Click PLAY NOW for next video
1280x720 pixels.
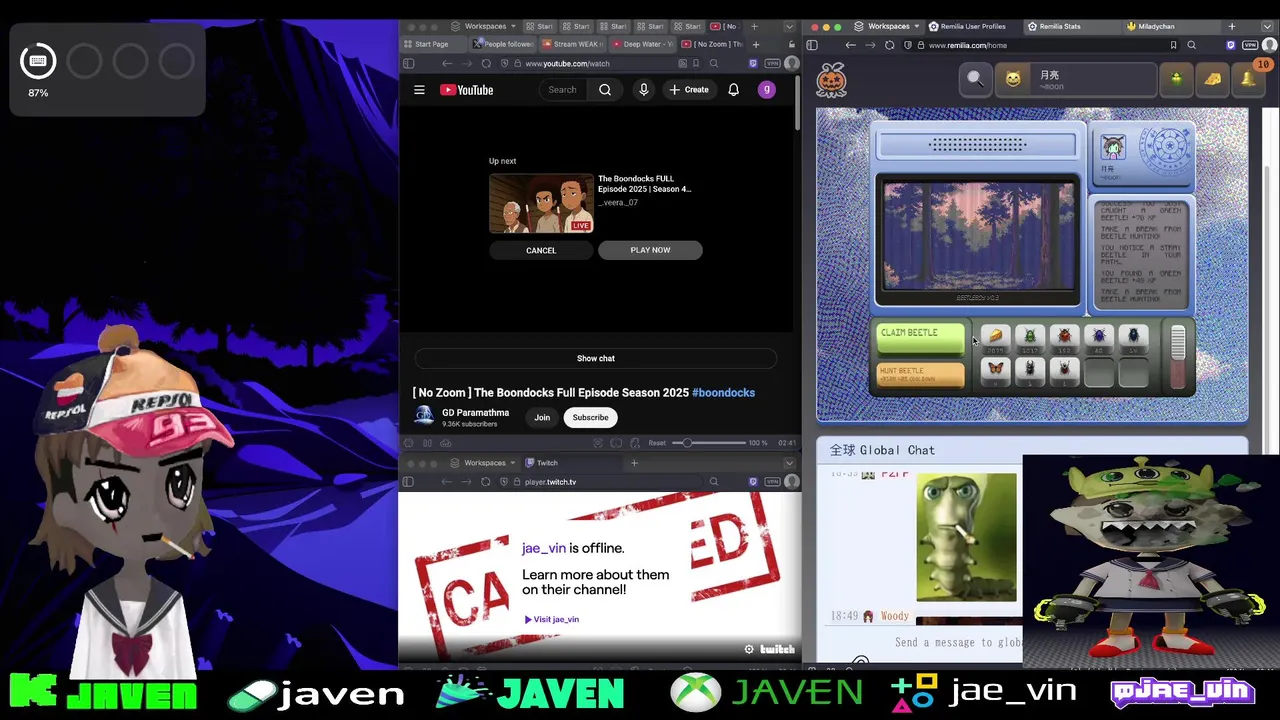pyautogui.click(x=651, y=250)
